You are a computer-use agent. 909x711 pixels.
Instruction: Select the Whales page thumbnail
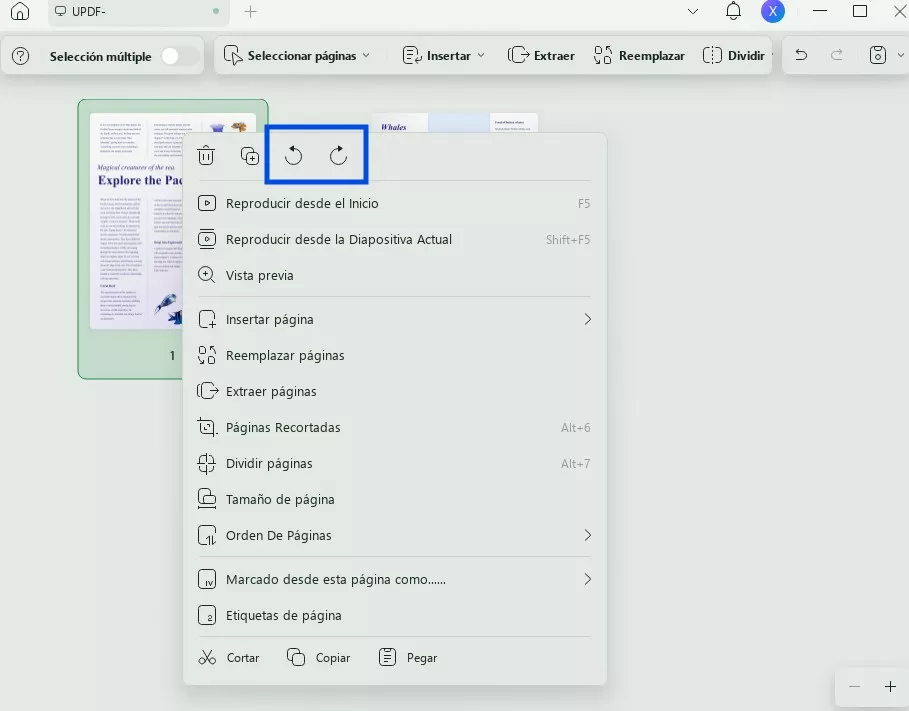456,123
